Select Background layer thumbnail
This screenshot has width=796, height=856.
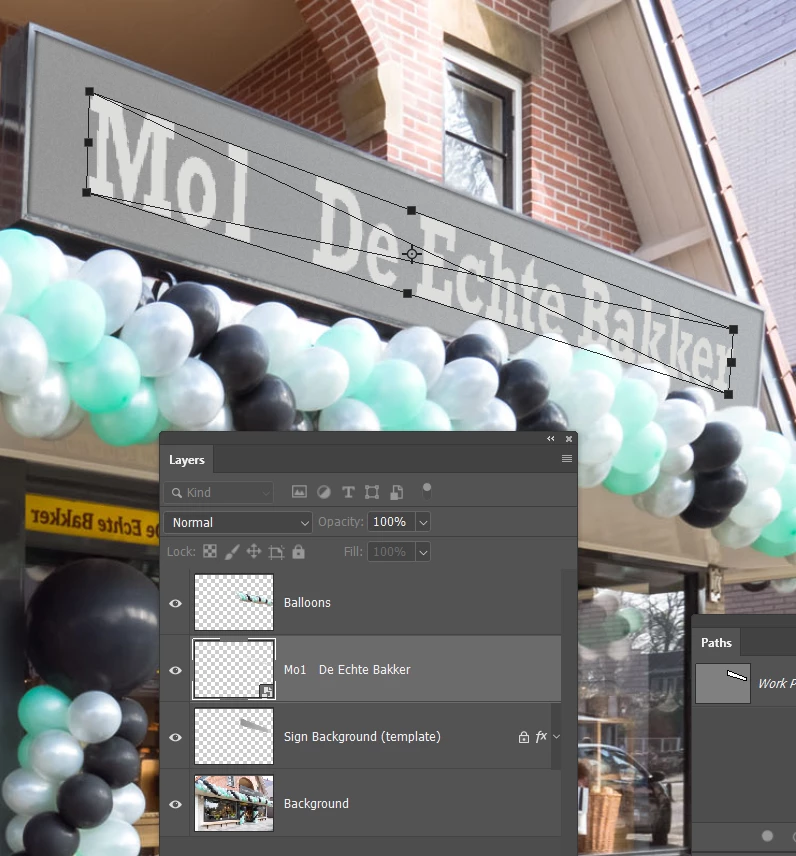(x=234, y=803)
